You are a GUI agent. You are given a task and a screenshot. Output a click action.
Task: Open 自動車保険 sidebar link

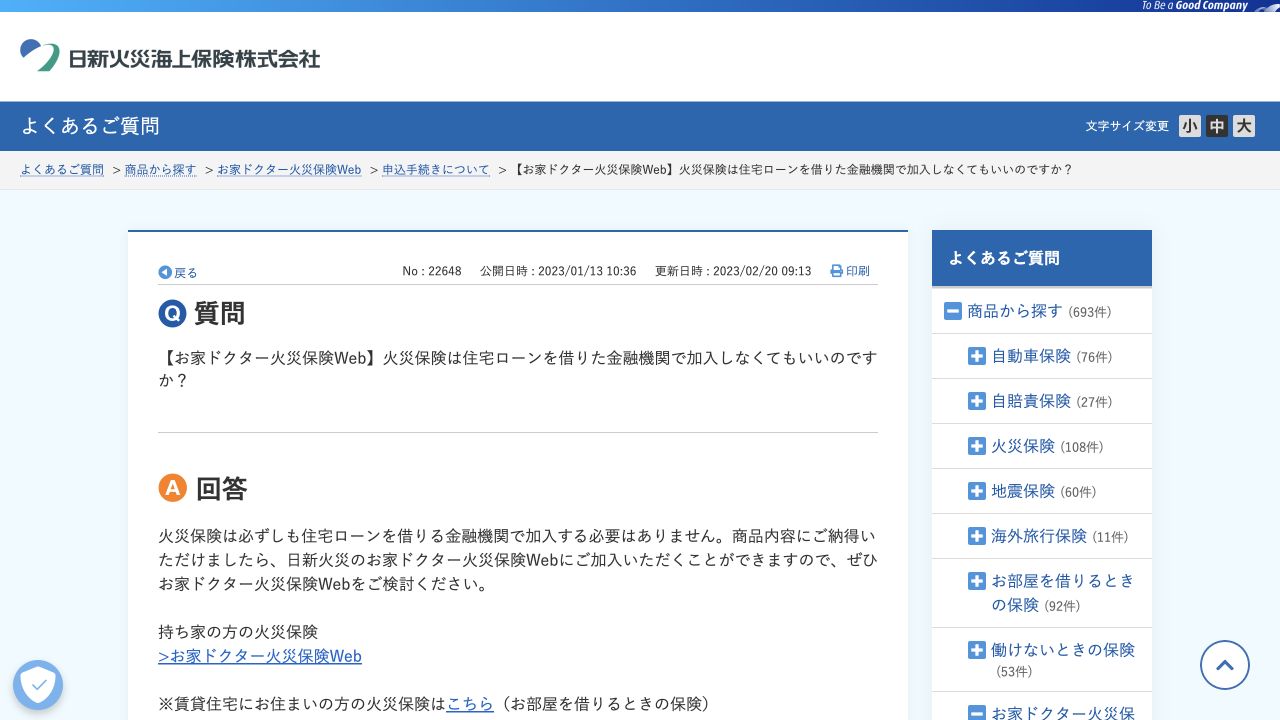[1031, 356]
